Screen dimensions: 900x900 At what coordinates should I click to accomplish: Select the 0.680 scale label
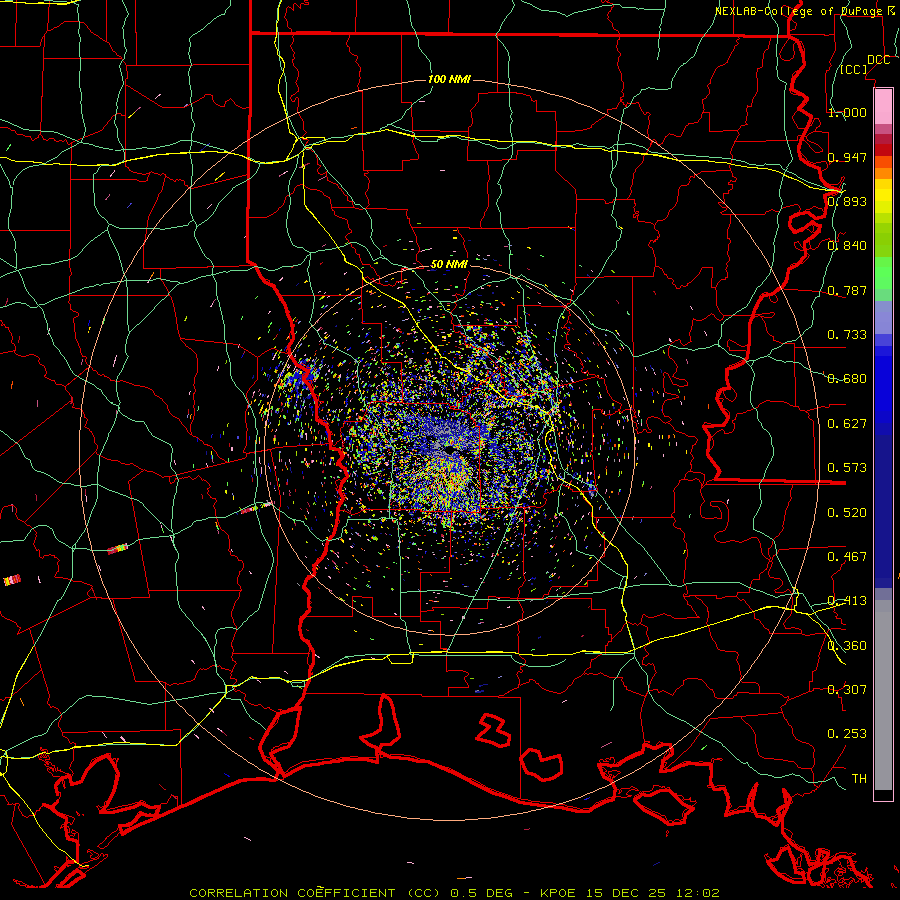pos(847,379)
